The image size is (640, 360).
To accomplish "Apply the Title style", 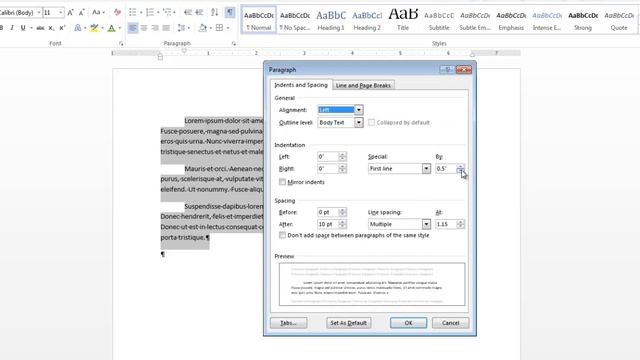I will 403,20.
